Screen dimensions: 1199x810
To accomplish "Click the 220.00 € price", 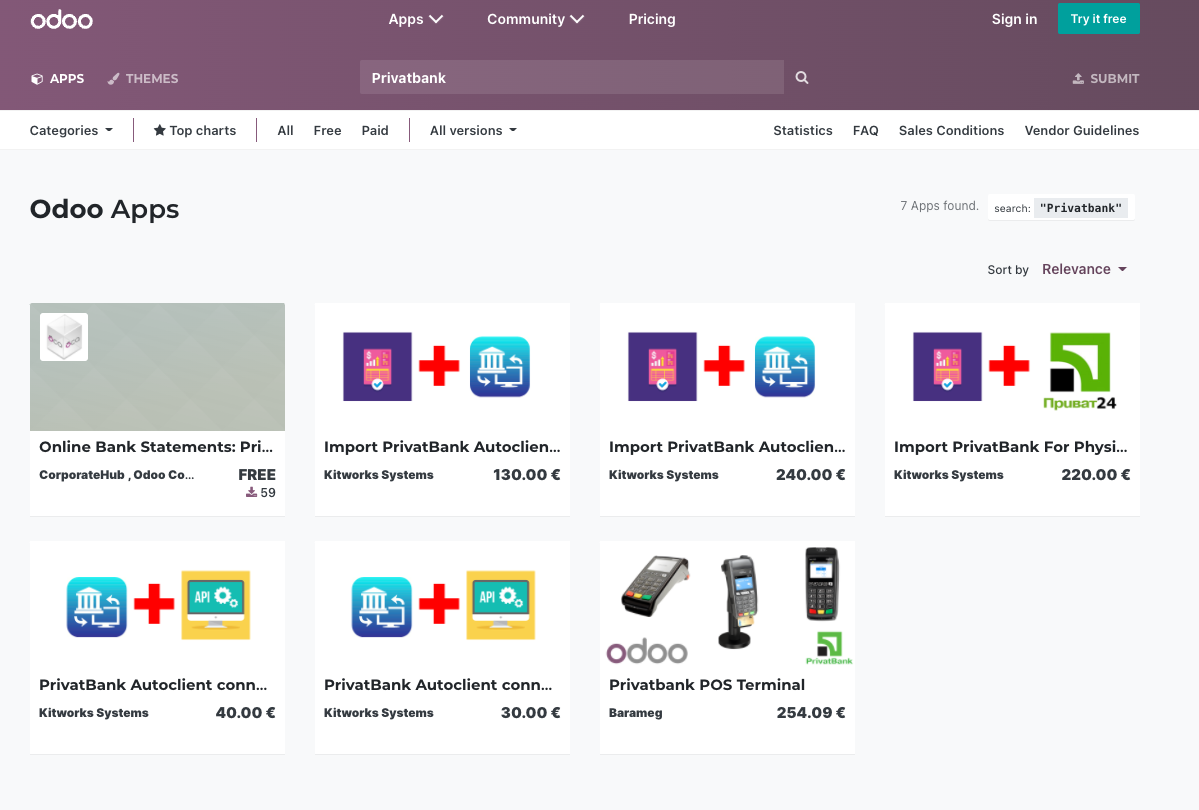I will 1096,475.
